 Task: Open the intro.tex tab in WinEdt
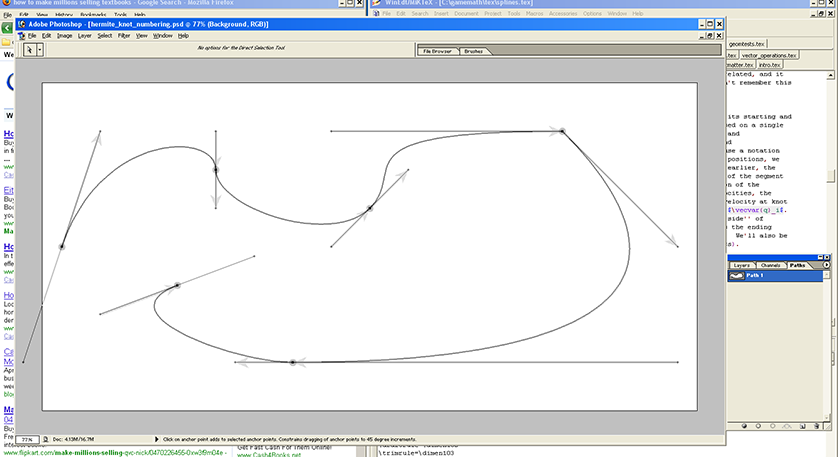(770, 65)
